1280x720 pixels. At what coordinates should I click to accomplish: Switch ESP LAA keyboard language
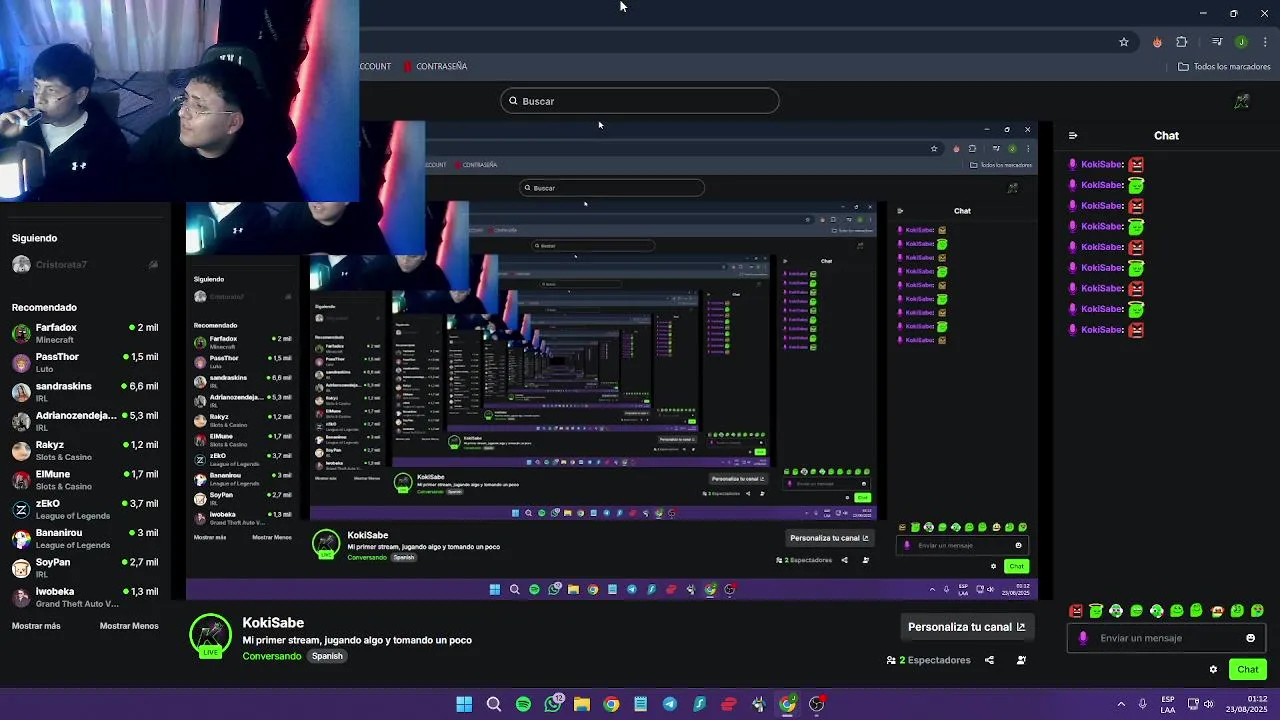pos(1168,704)
